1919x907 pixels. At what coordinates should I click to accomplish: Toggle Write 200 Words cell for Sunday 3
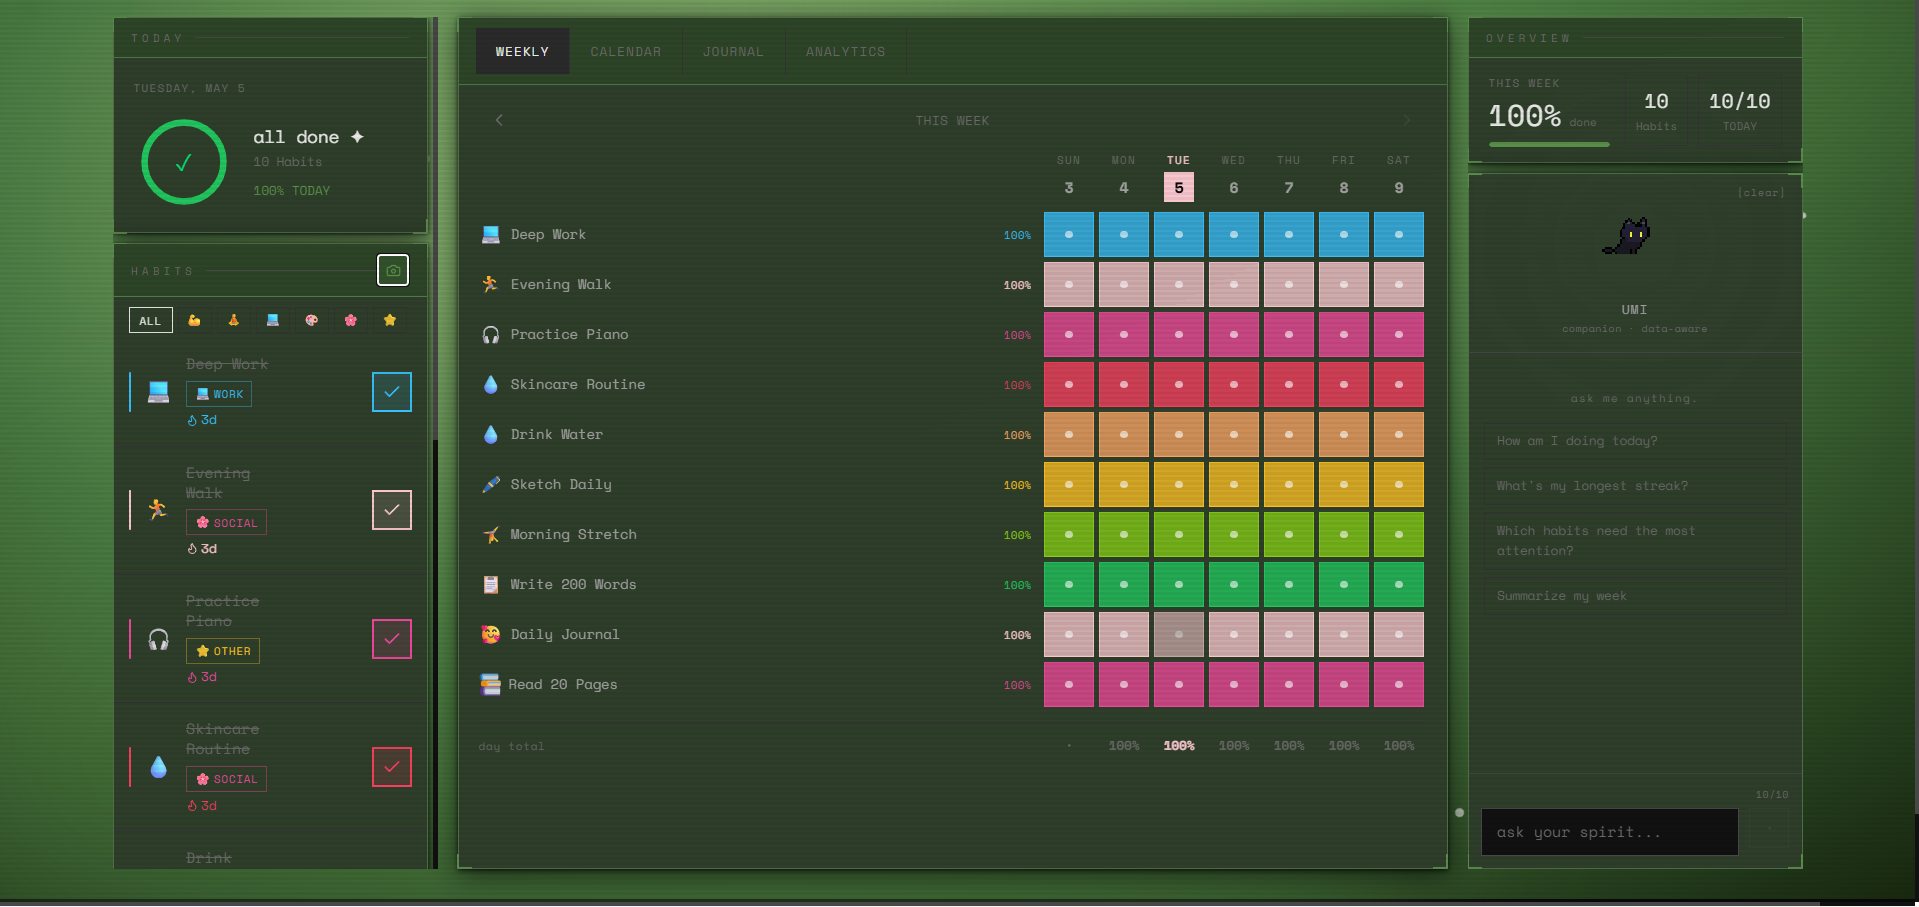(x=1069, y=584)
